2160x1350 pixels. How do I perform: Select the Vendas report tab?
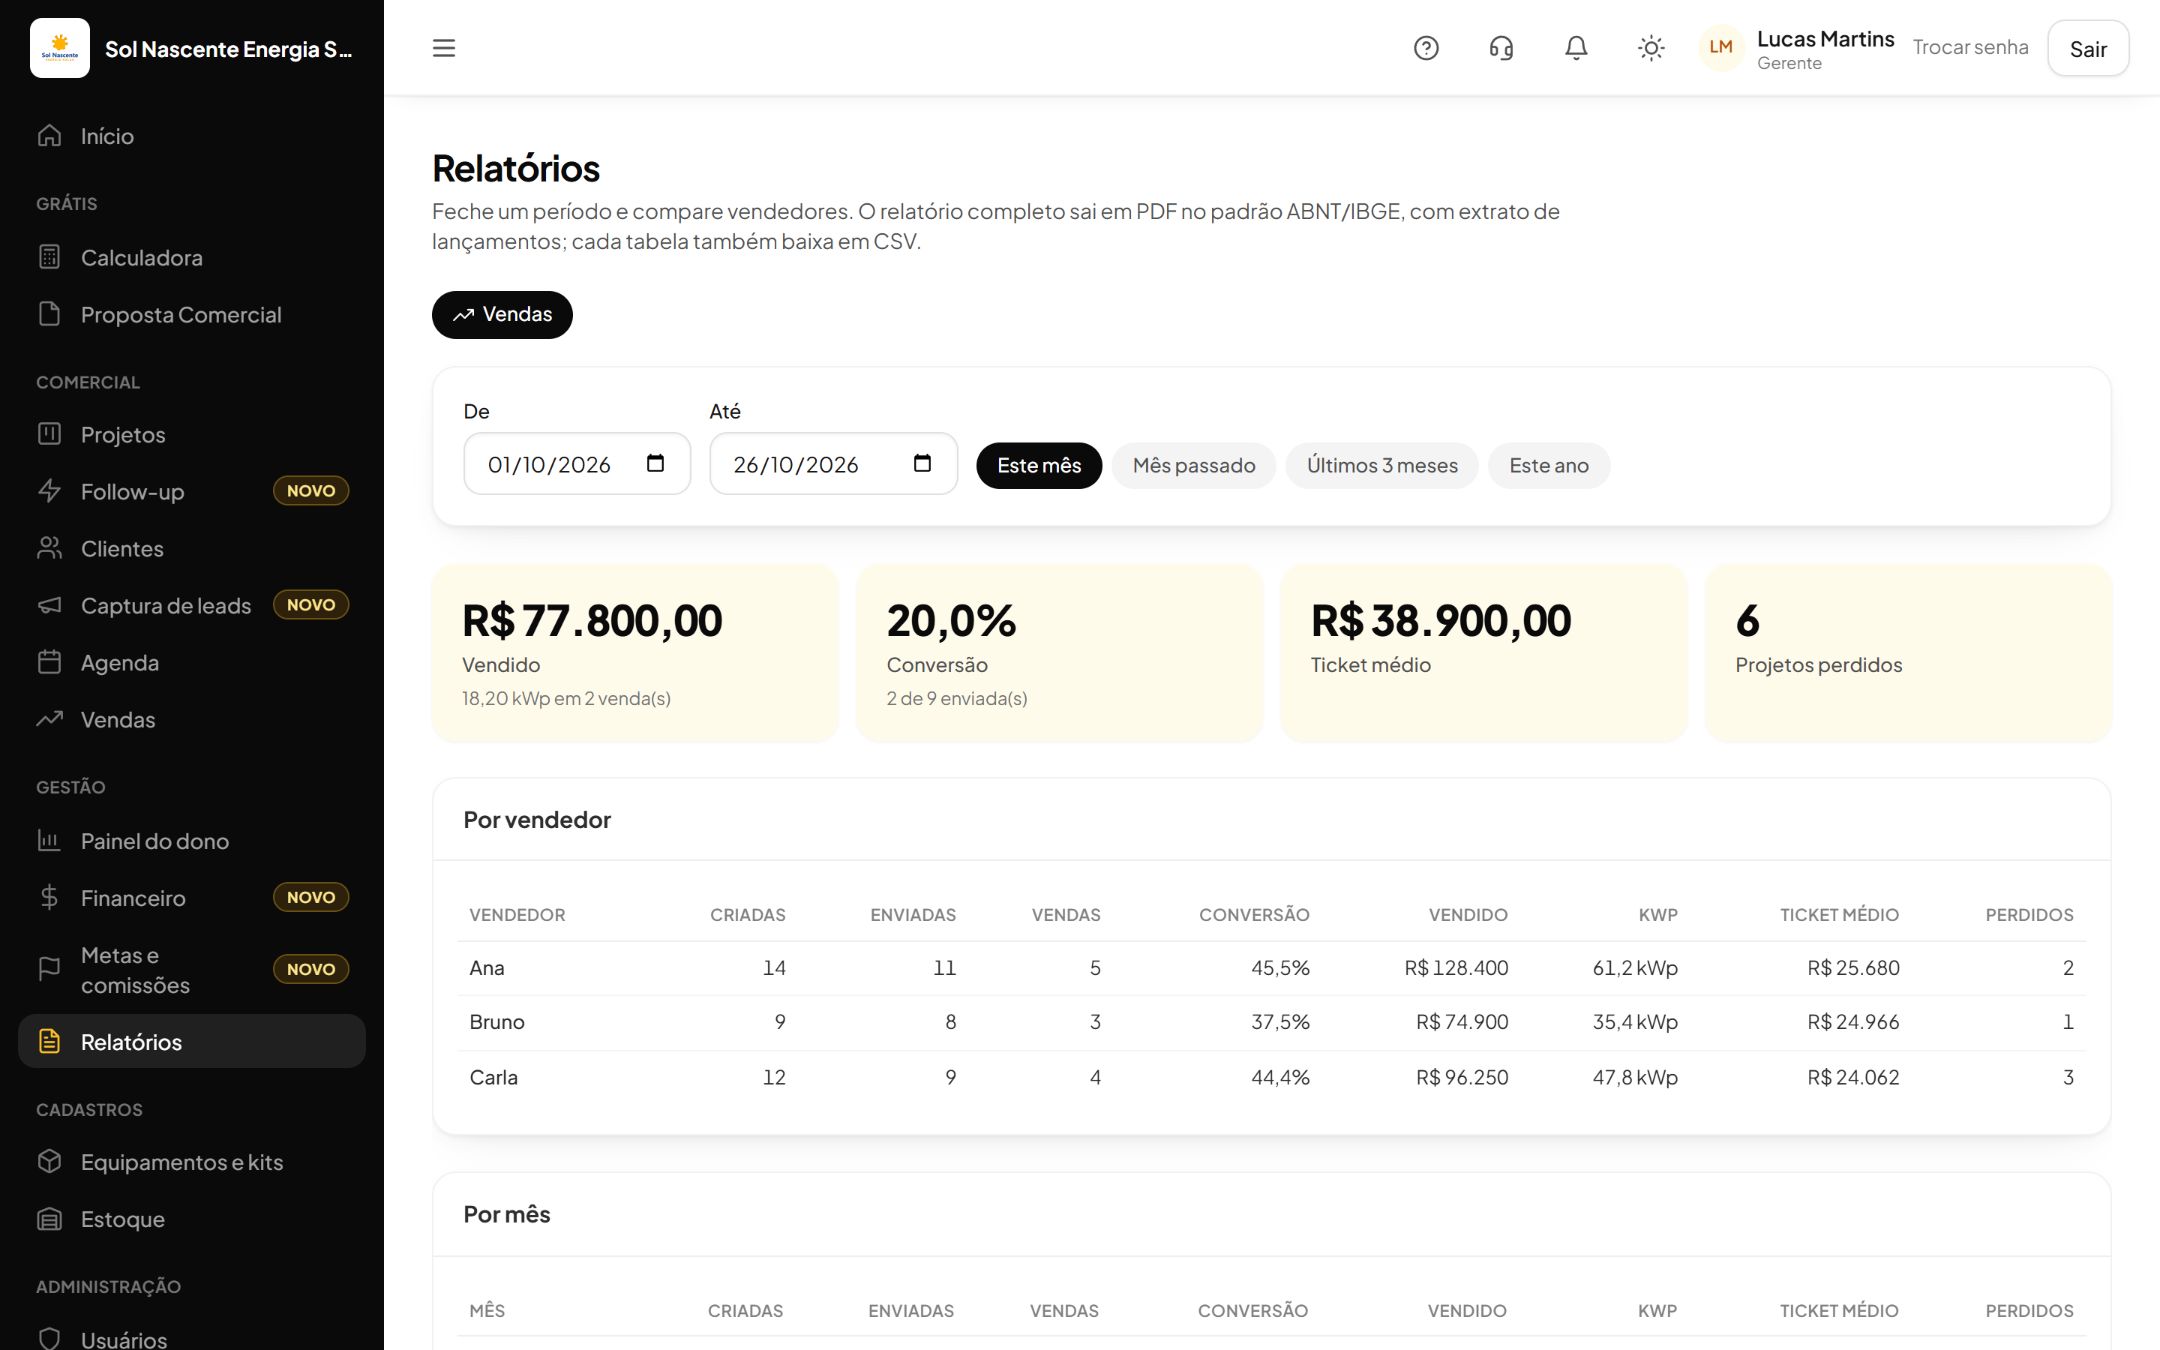502,315
